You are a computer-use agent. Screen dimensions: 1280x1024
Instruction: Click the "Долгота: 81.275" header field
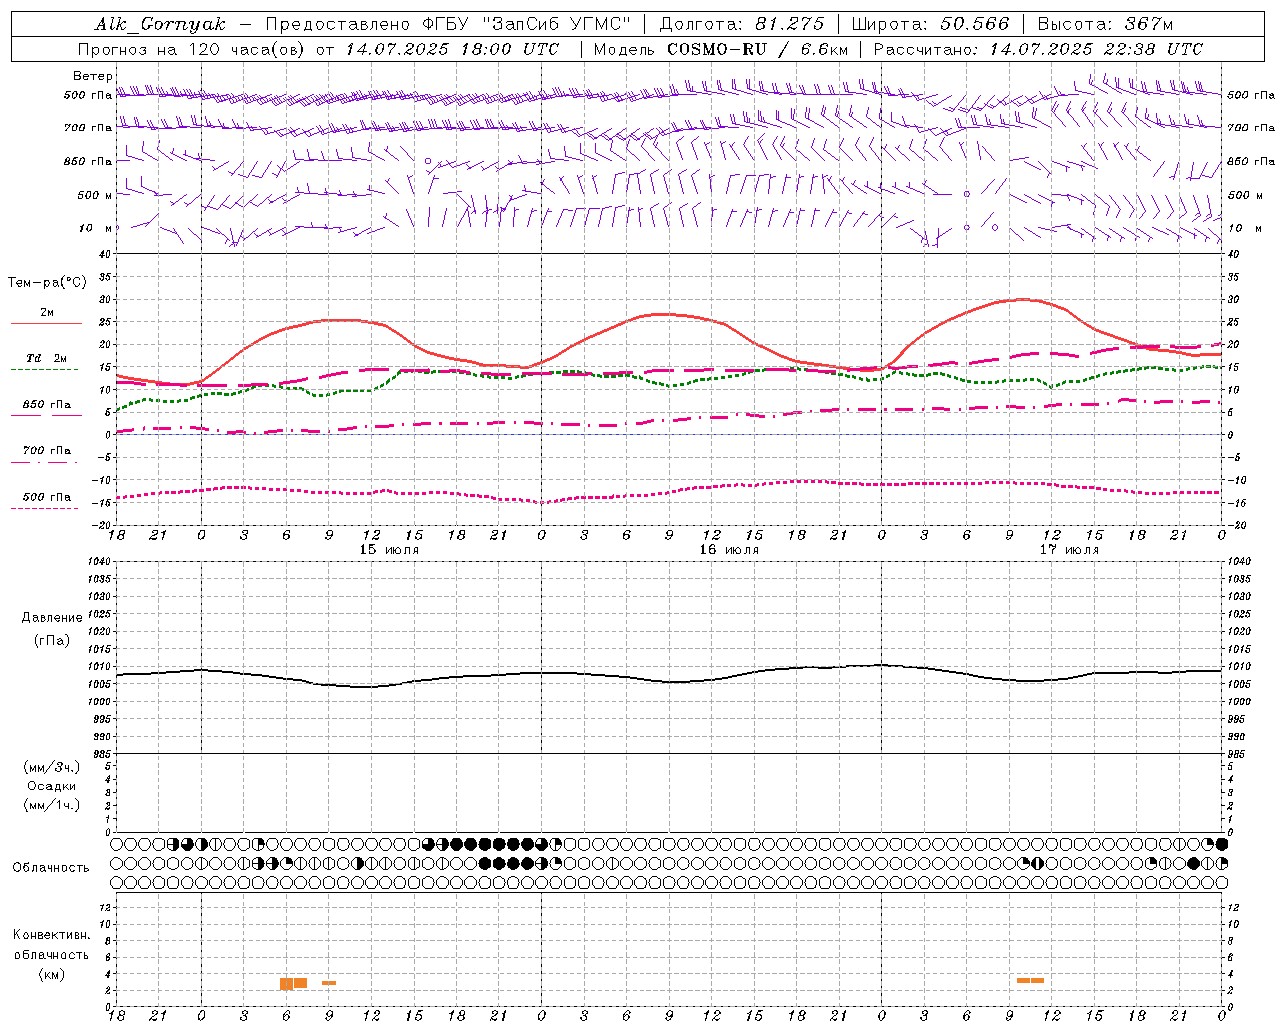coord(742,24)
